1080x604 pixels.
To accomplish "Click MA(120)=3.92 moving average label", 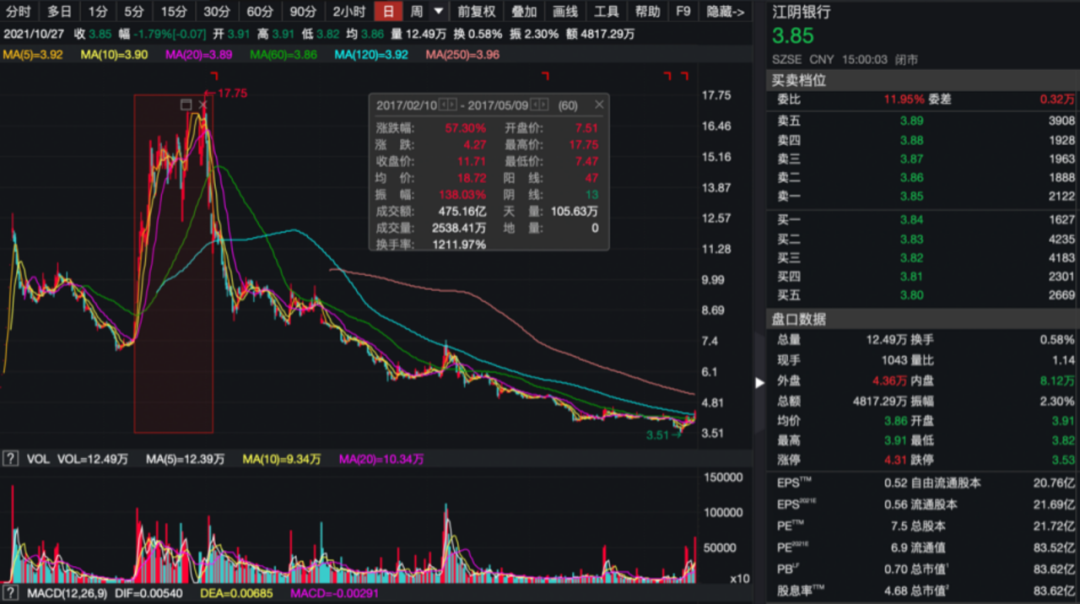I will [371, 54].
